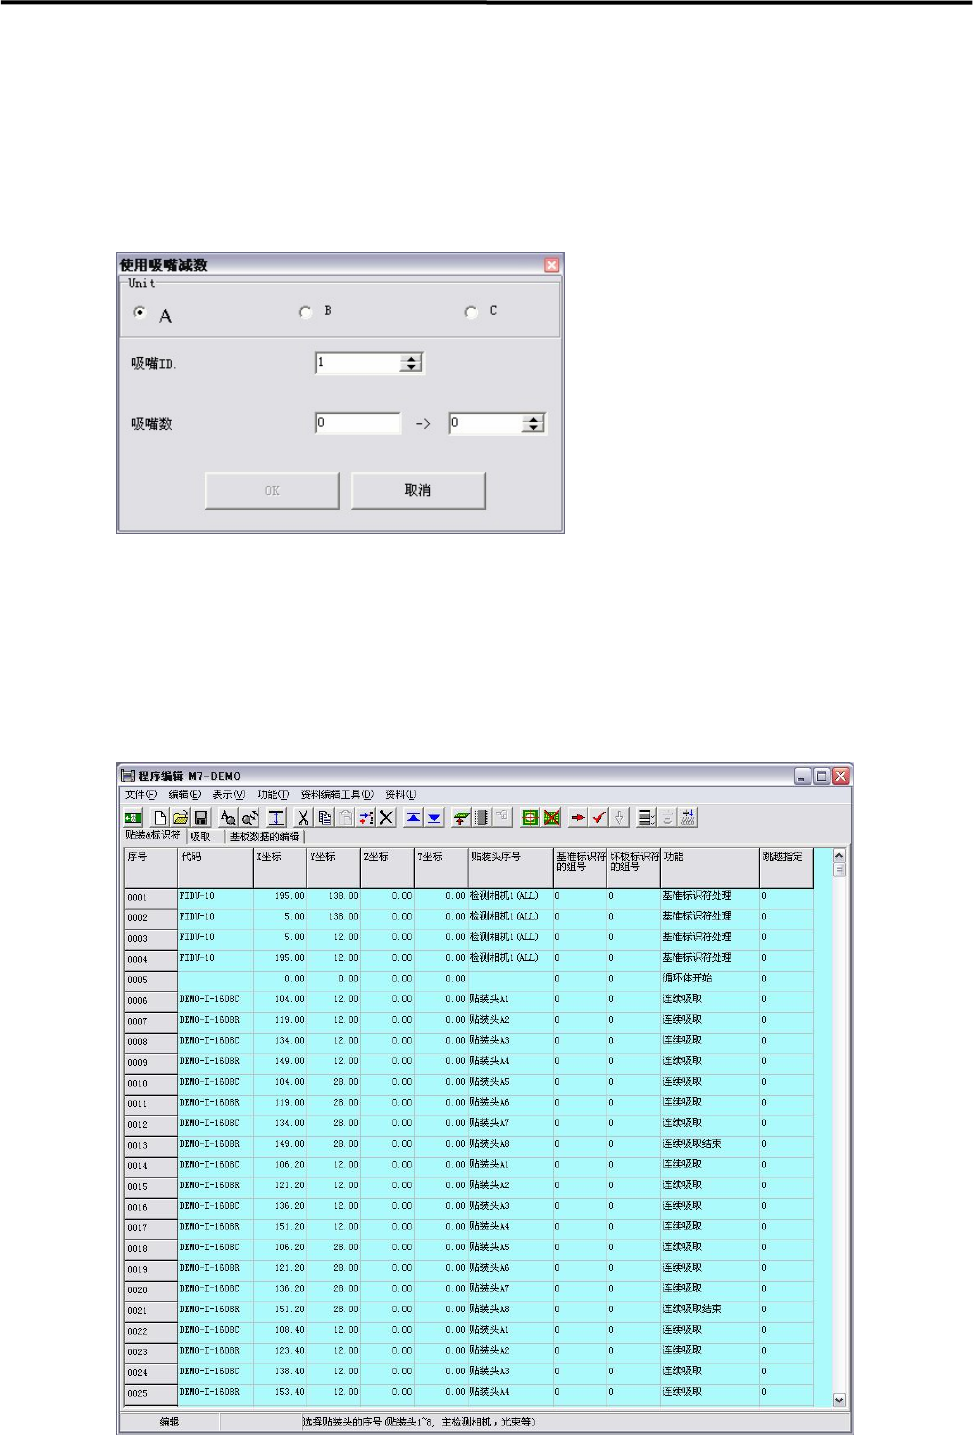Click the list lines toolbar icon
Viewport: 973px width, 1435px height.
click(x=646, y=817)
